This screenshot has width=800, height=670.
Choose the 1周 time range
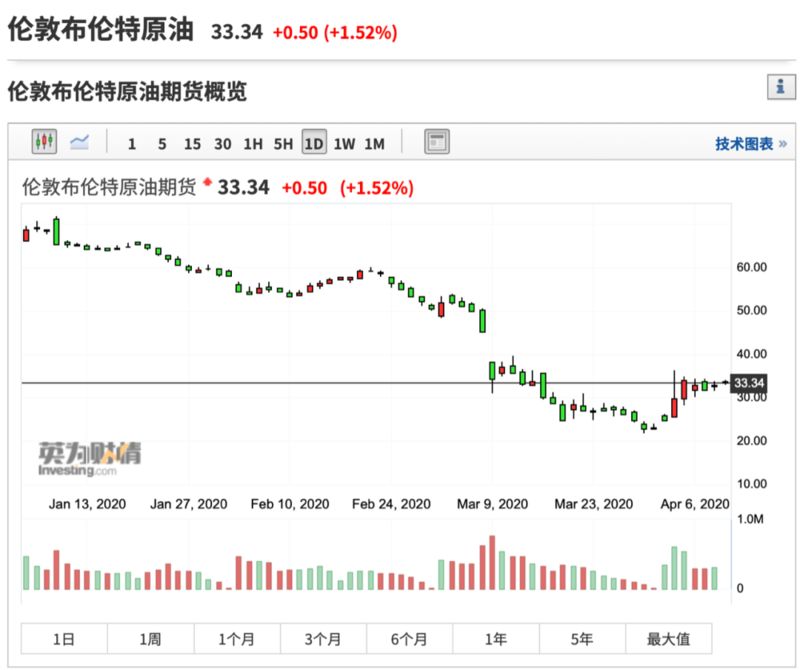tap(151, 638)
